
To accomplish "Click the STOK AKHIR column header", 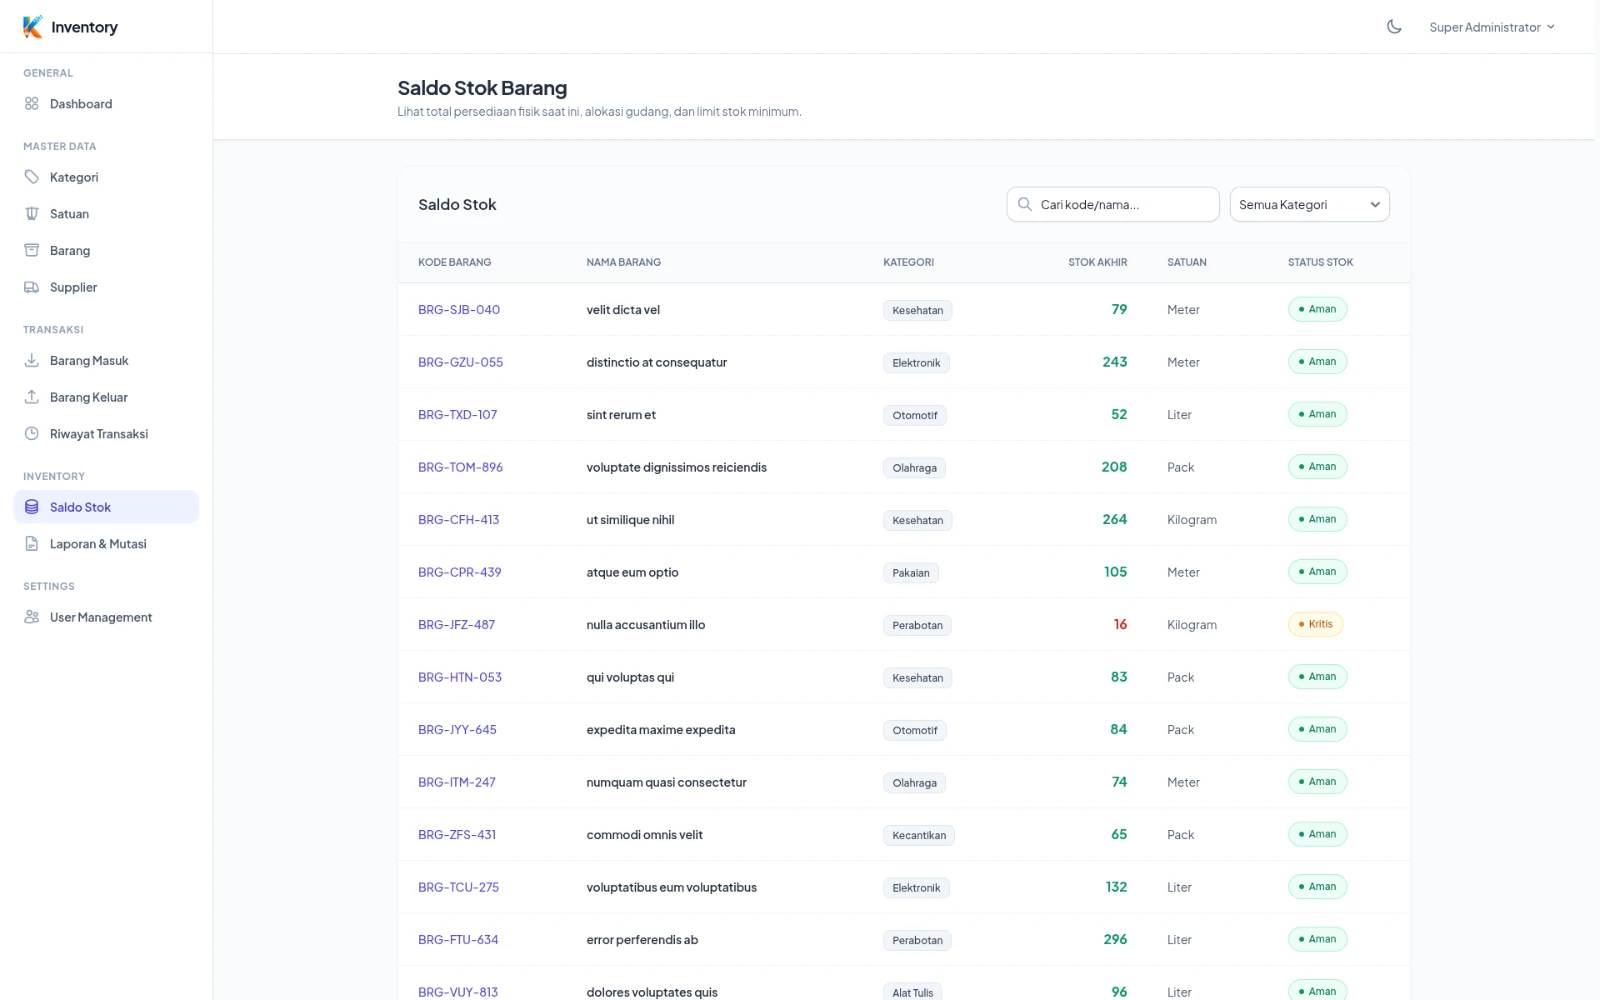I will click(1097, 263).
